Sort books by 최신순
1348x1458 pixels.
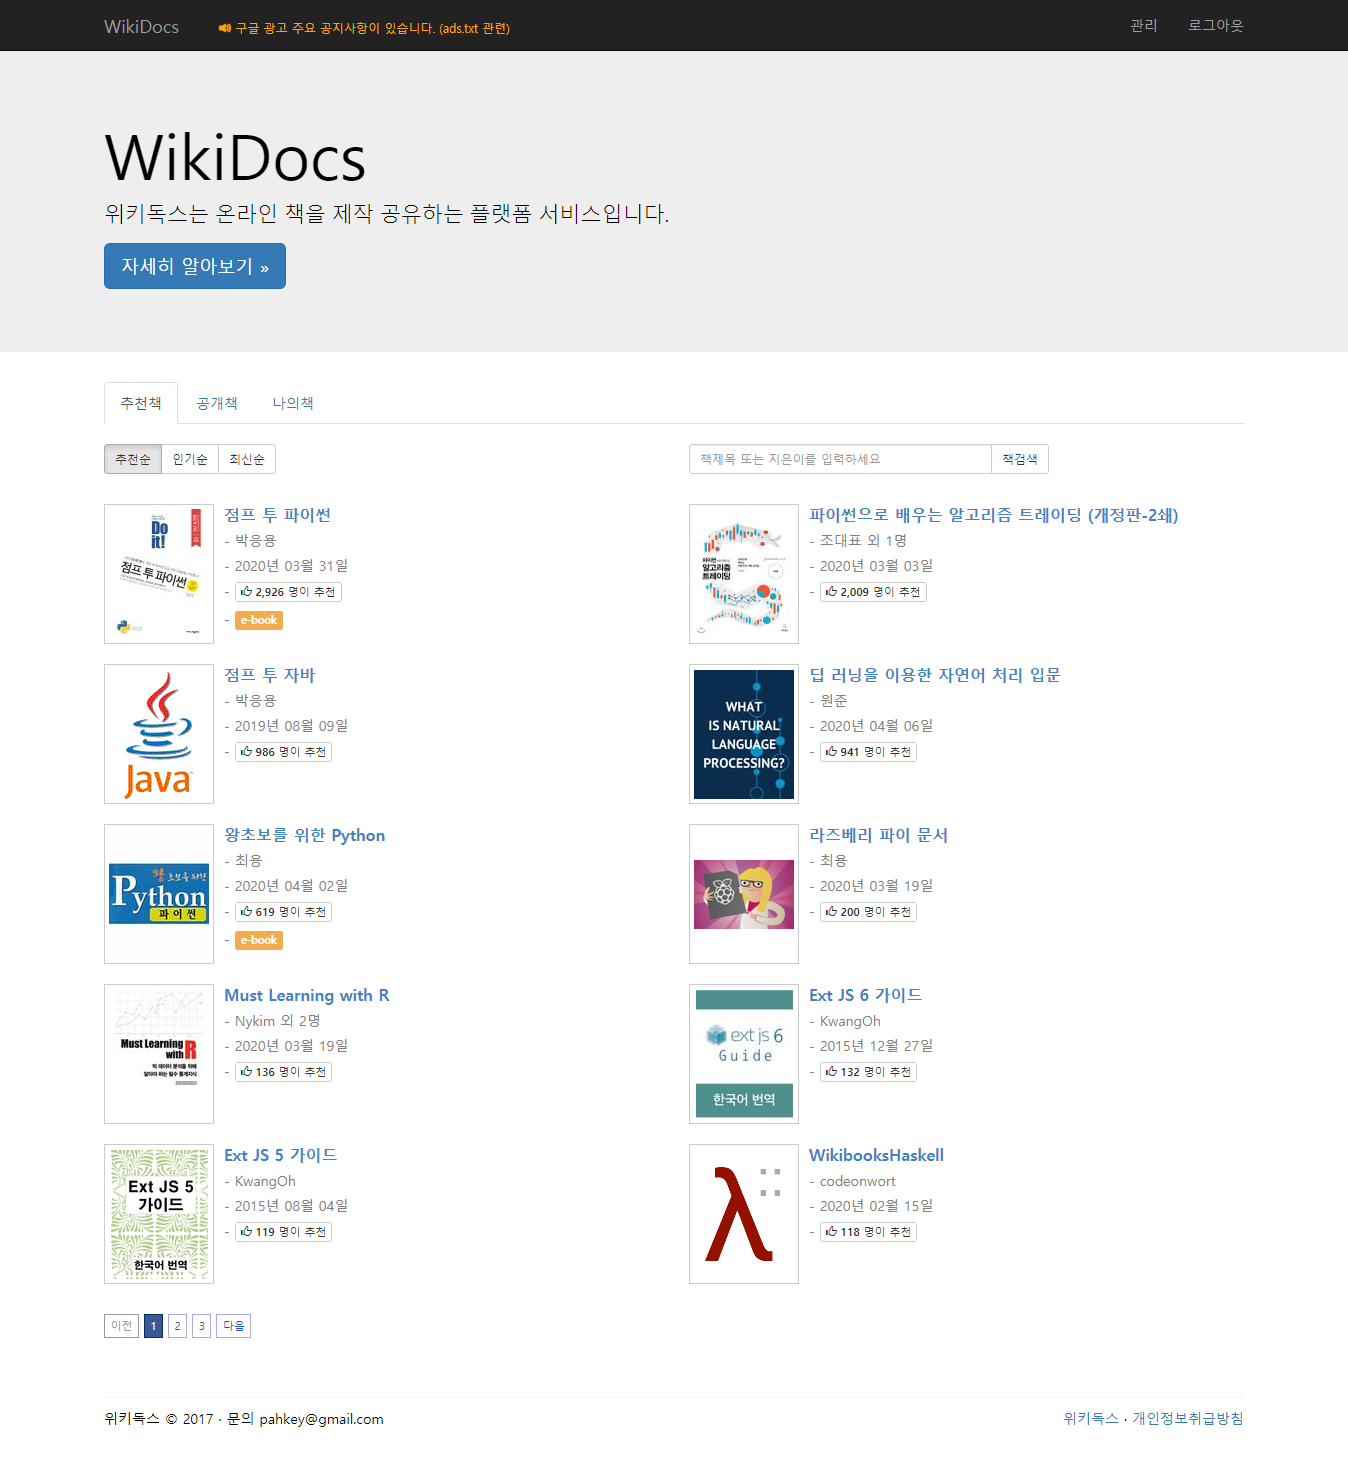coord(247,459)
